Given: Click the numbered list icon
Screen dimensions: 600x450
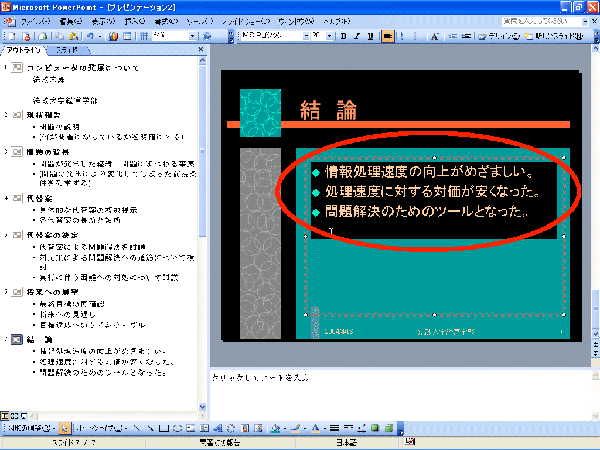Looking at the screenshot, I should [402, 36].
